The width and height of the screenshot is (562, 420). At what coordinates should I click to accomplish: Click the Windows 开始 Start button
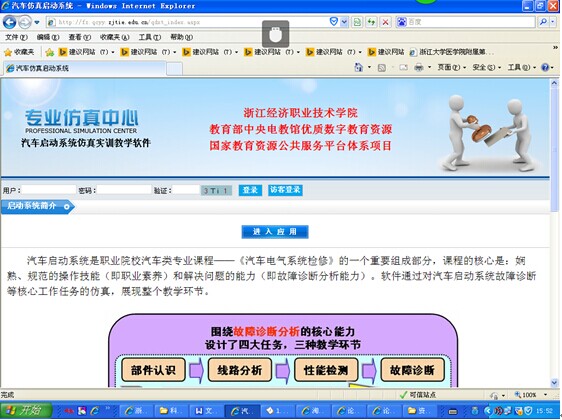26,411
